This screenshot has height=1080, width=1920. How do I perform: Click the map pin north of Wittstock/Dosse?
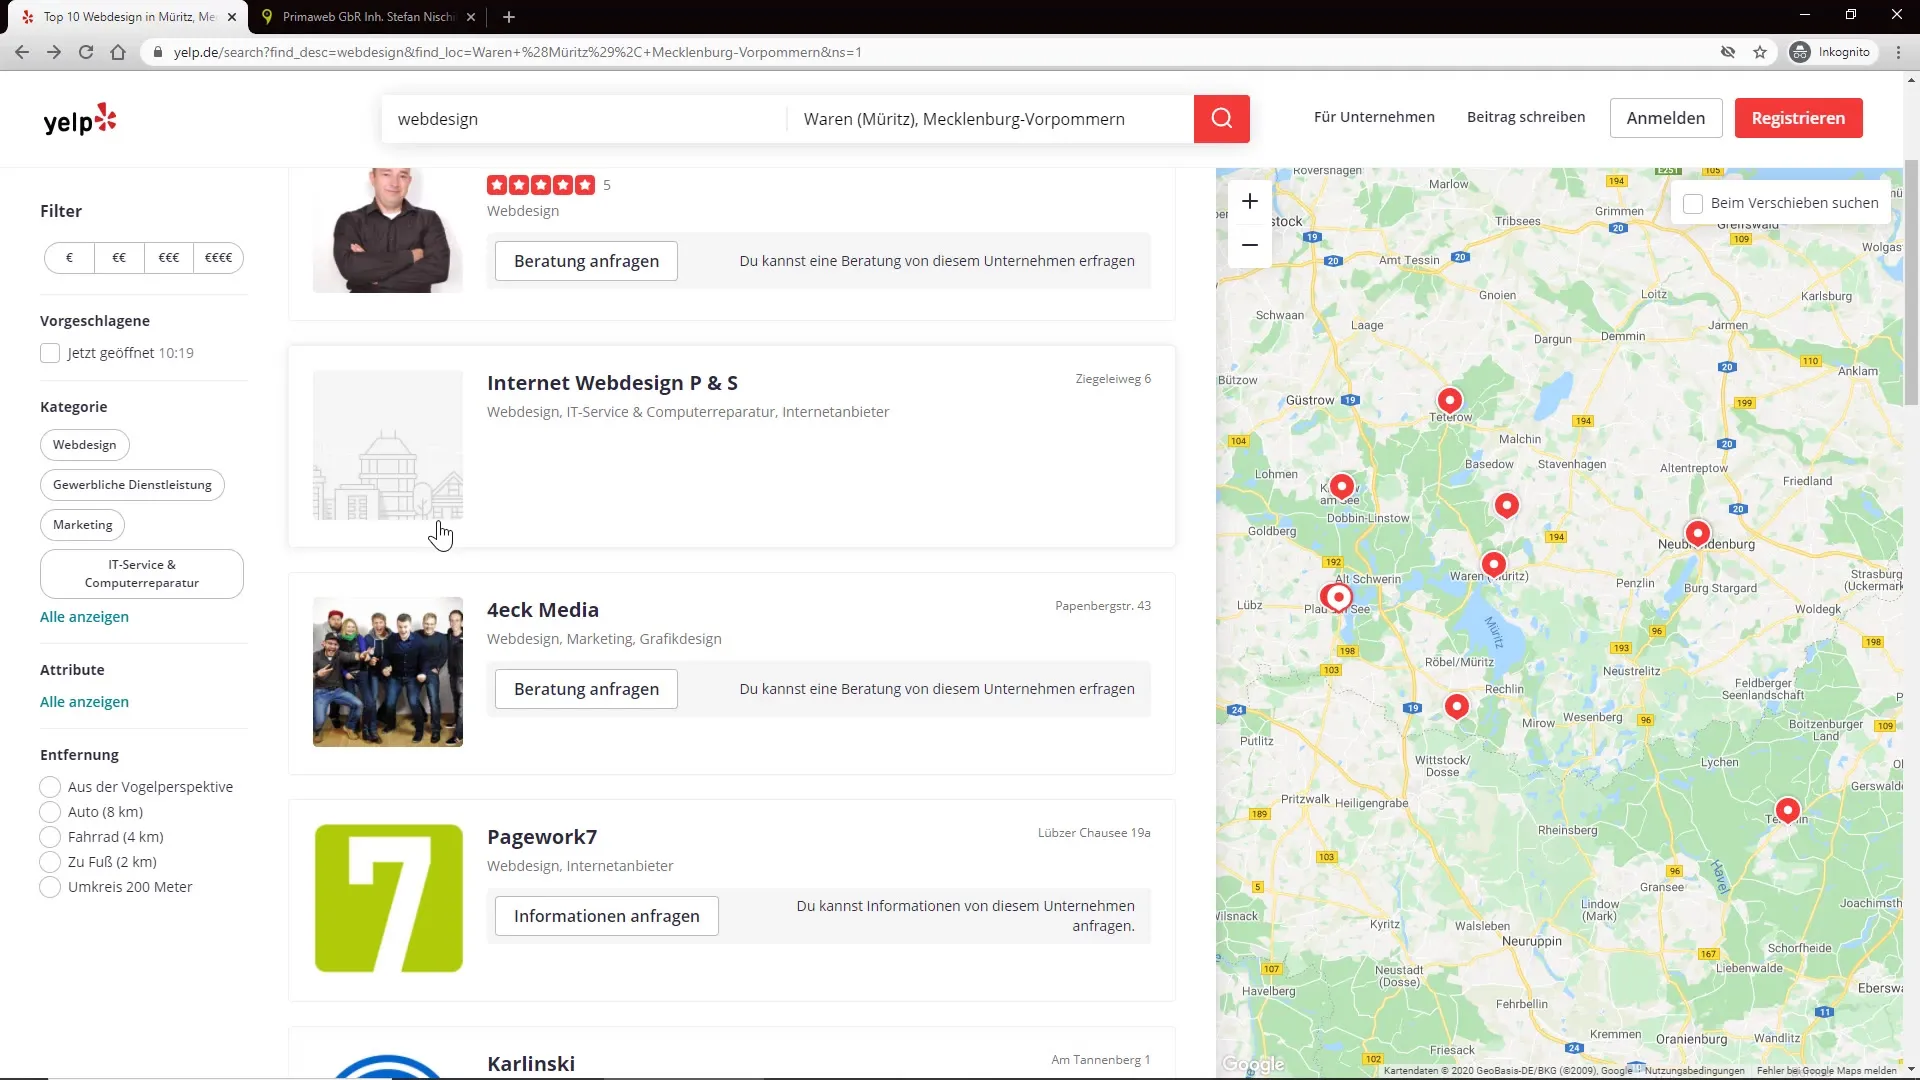tap(1456, 705)
